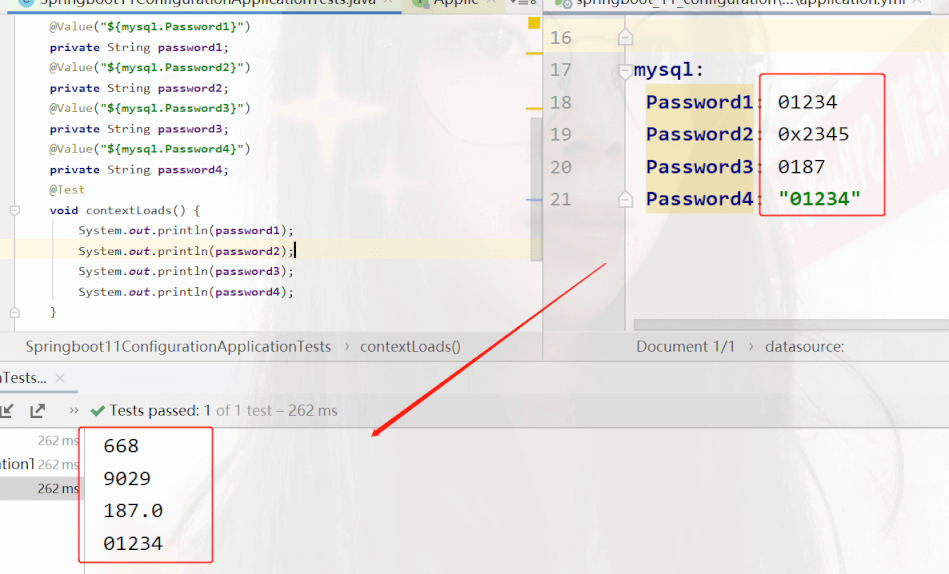Open the run toolbar overflow chevron

pyautogui.click(x=74, y=411)
